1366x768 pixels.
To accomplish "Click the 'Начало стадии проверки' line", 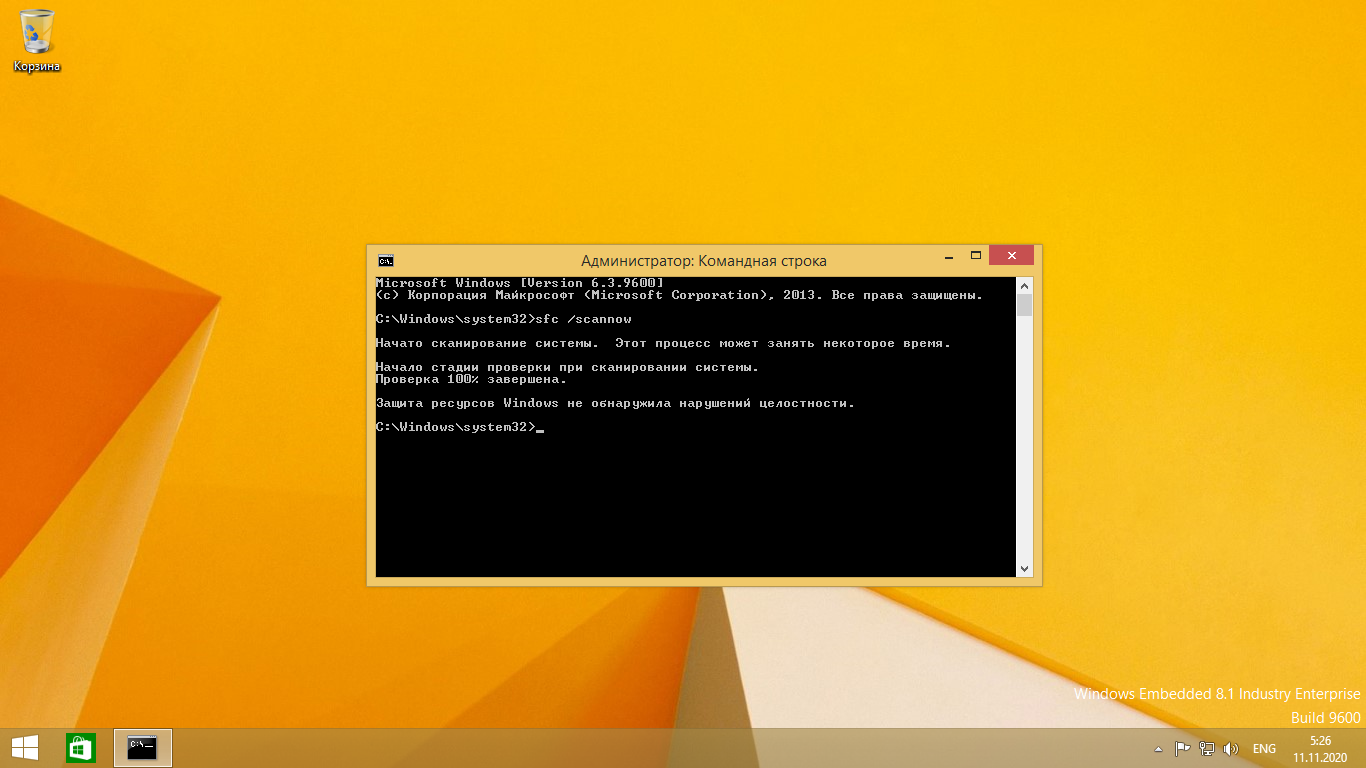I will (x=567, y=367).
